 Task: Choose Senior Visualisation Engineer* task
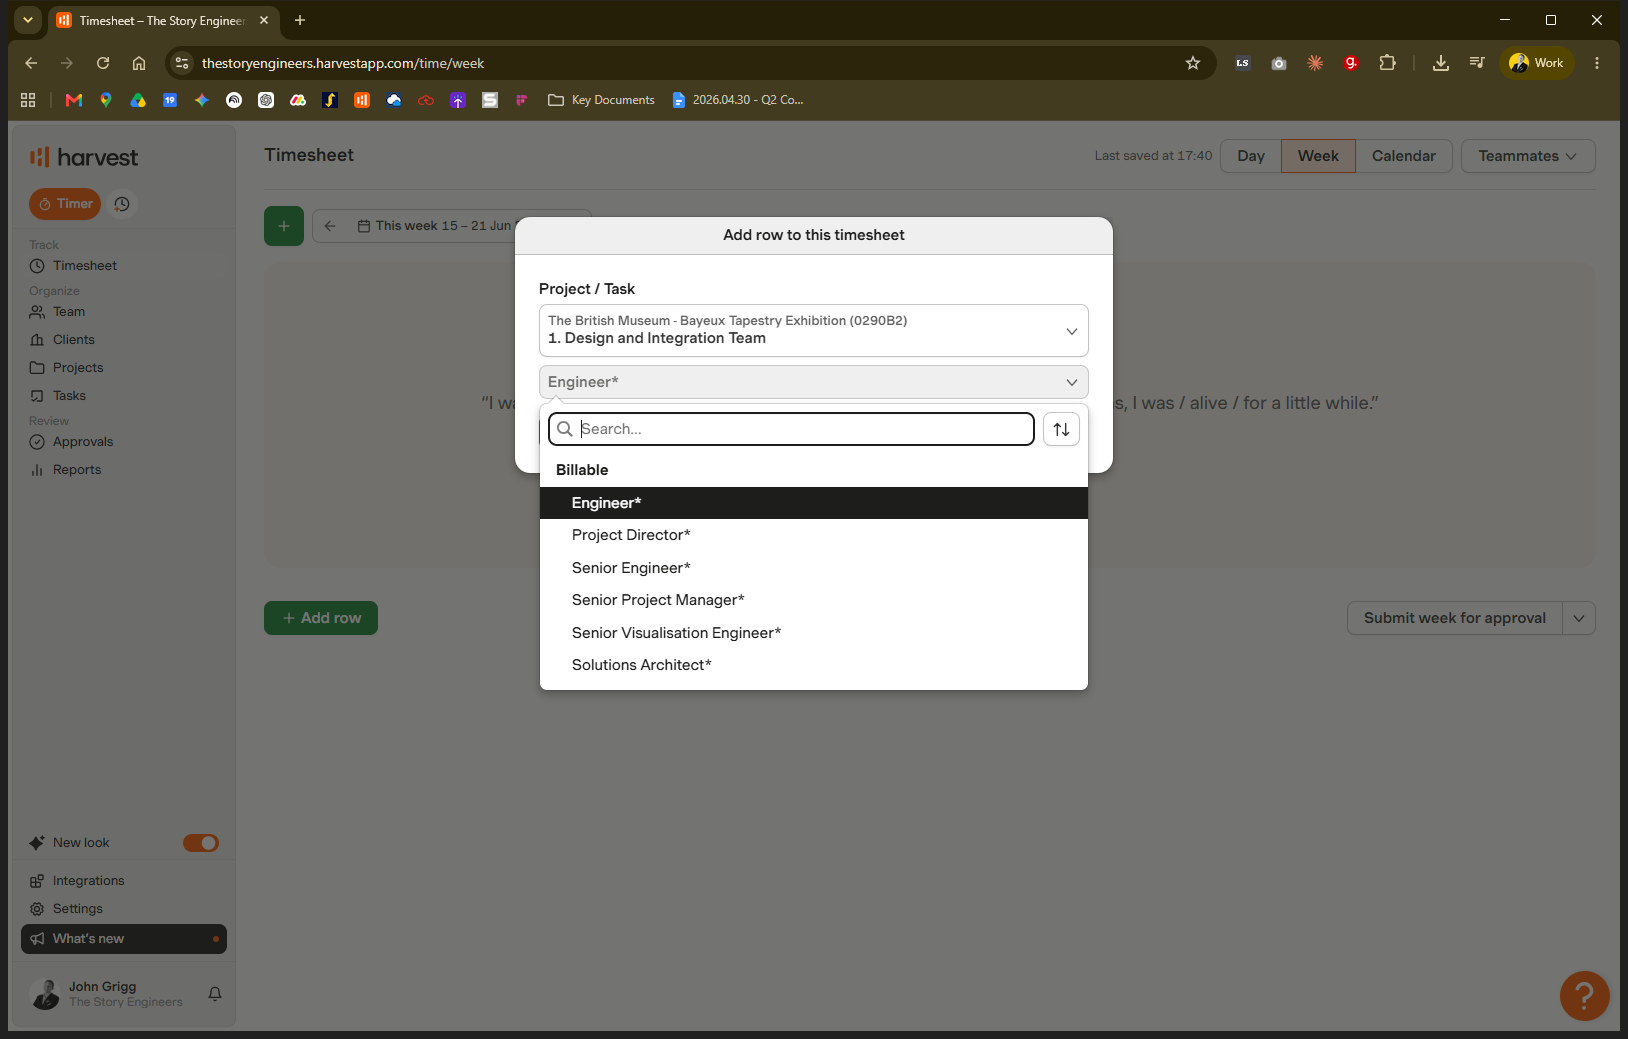tap(813, 633)
